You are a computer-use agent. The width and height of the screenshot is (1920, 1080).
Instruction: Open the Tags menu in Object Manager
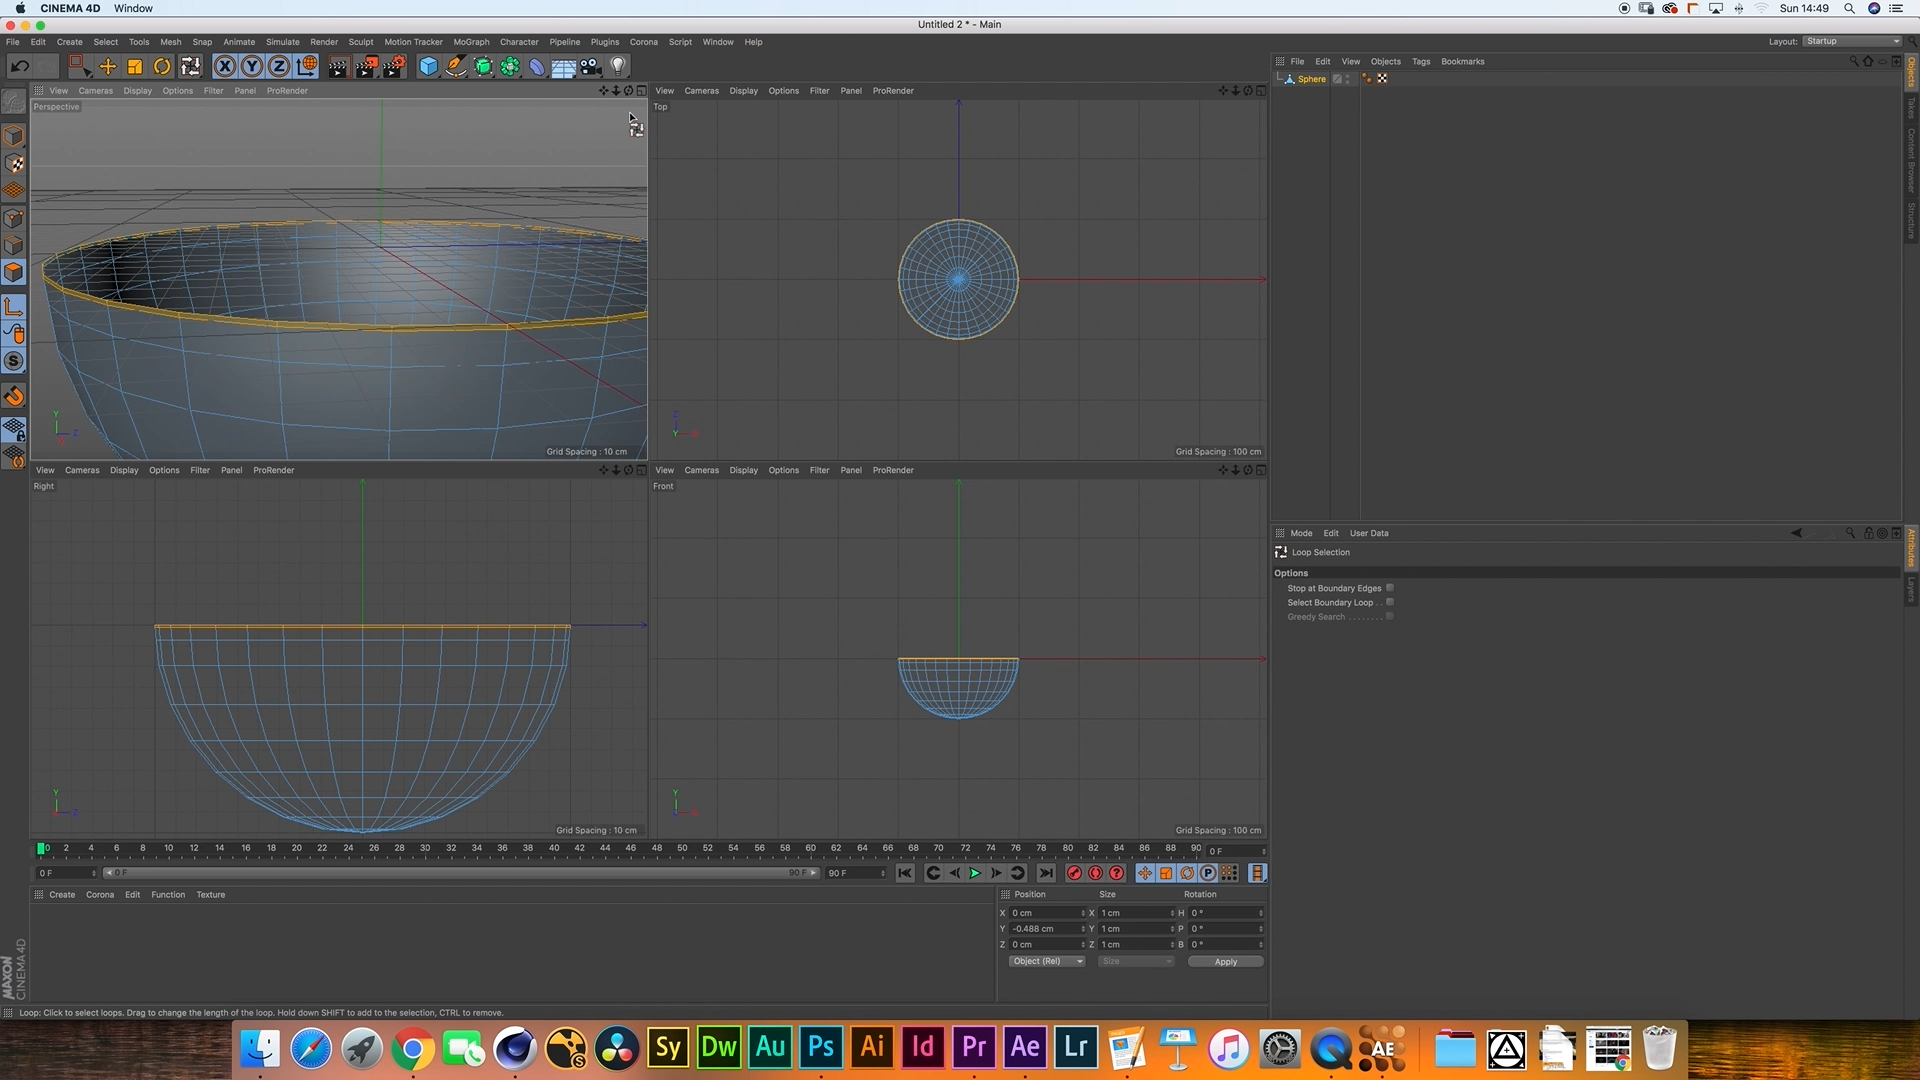[x=1420, y=62]
